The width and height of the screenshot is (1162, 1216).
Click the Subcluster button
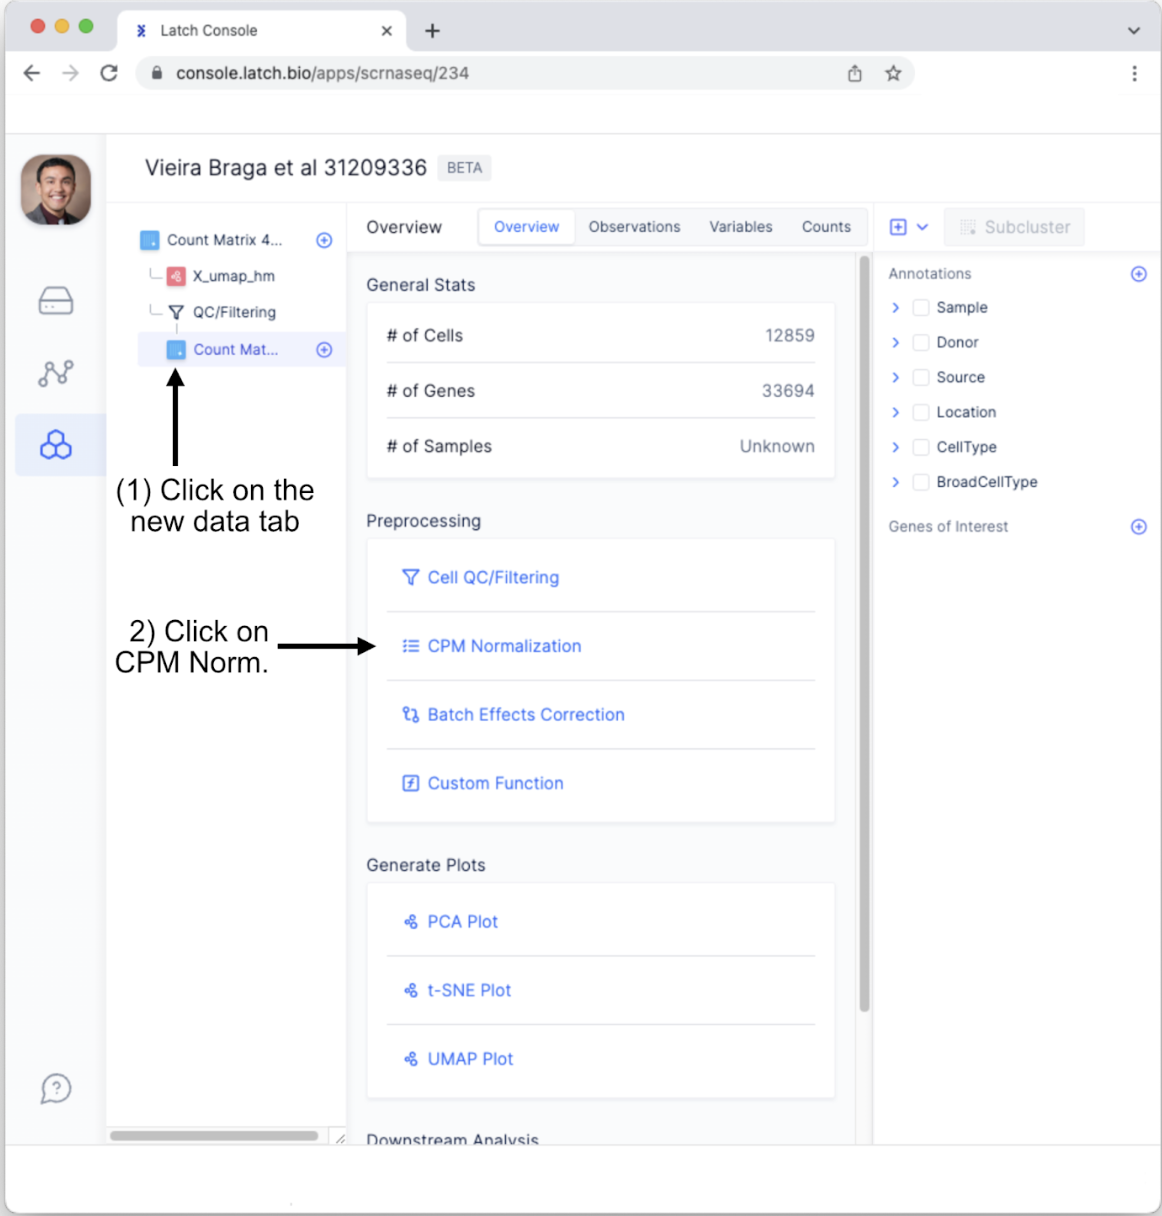point(1014,227)
